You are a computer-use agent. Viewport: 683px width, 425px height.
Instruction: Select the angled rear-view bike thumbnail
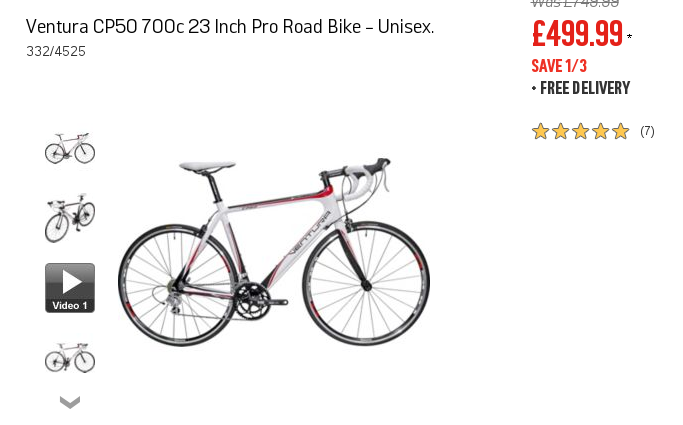pos(70,218)
